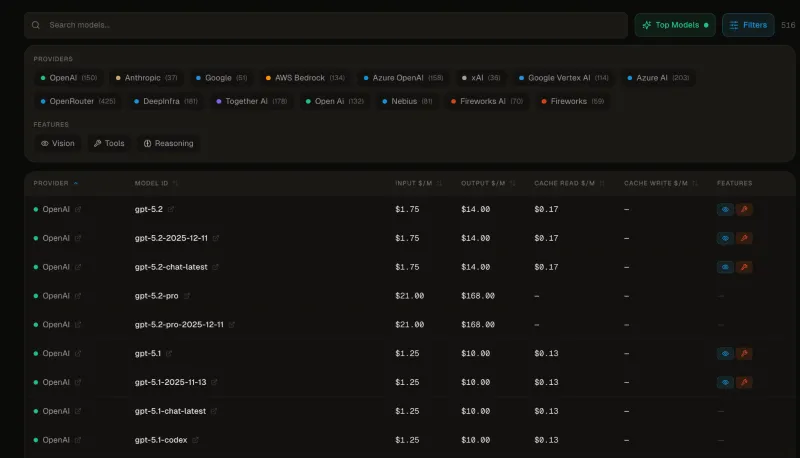Filter by Azure AI provider chip
Viewport: 800px width, 458px height.
pos(658,78)
